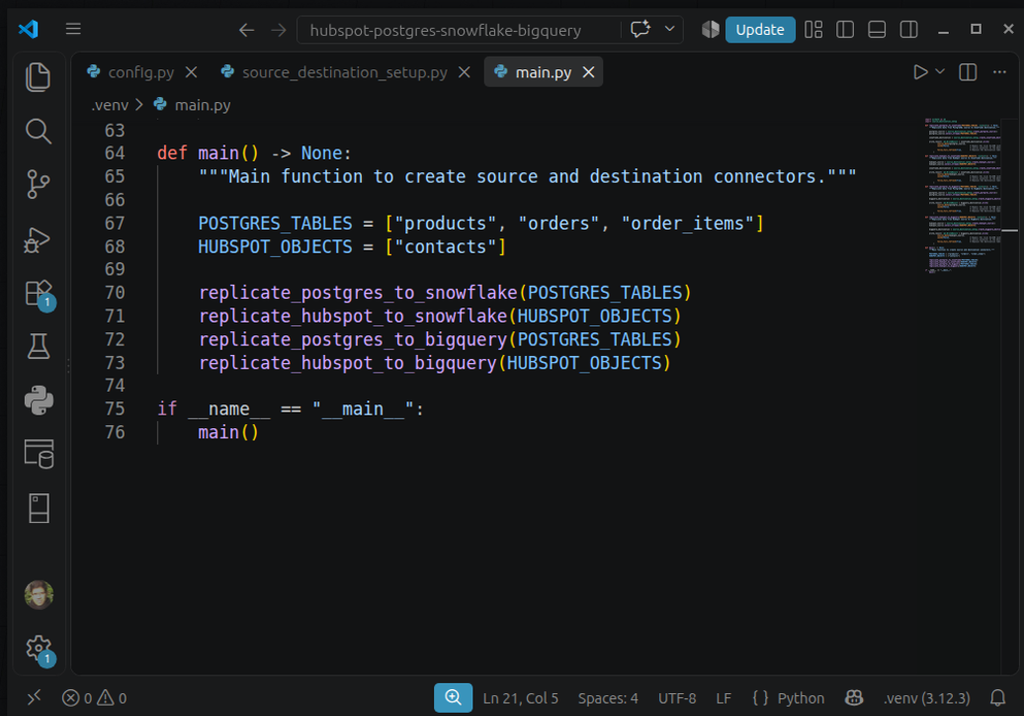1024x716 pixels.
Task: Click the Update button
Action: (760, 30)
